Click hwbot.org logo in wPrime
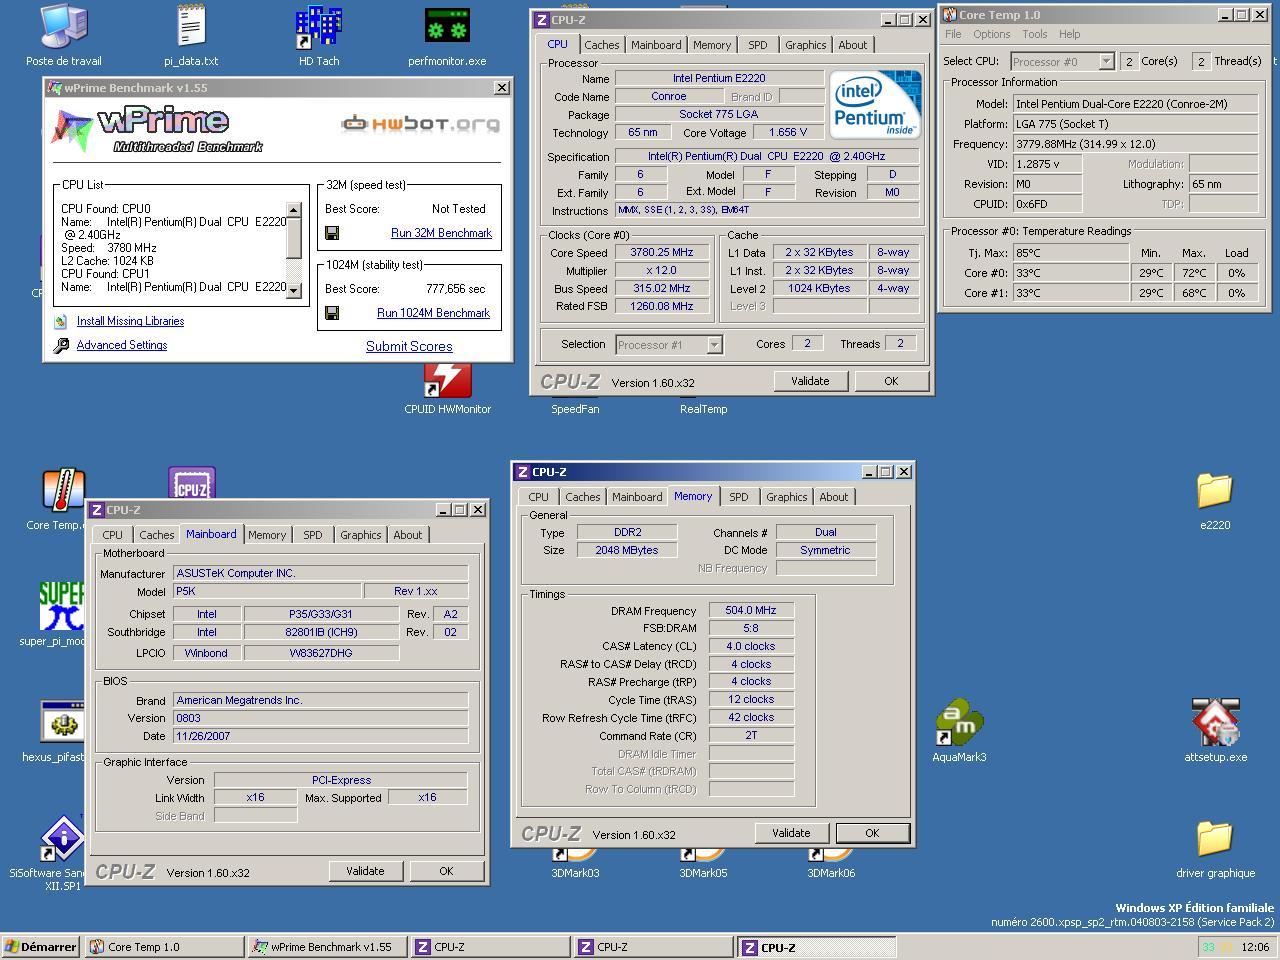This screenshot has height=960, width=1280. [x=420, y=124]
